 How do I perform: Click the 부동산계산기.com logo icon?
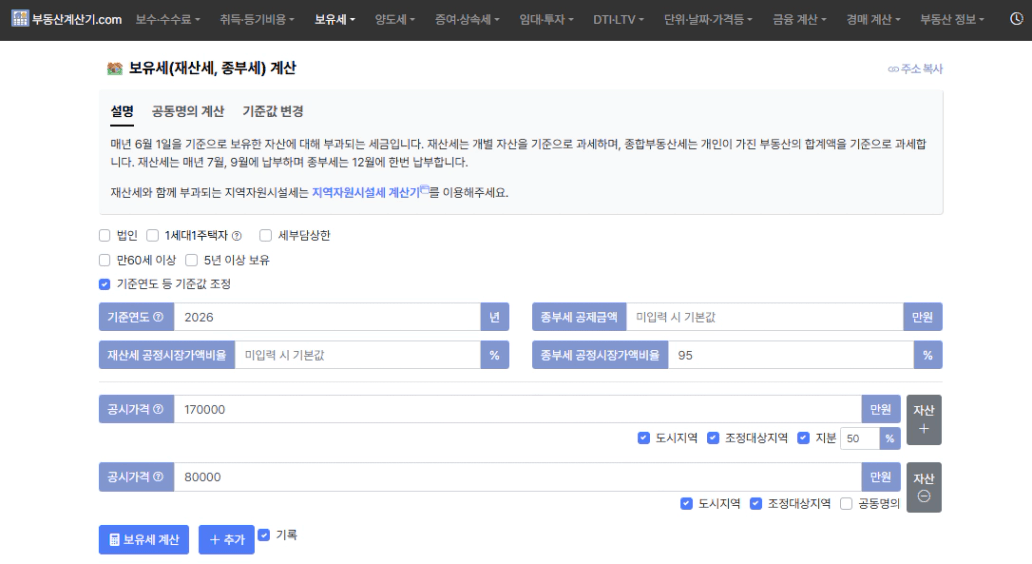[20, 20]
